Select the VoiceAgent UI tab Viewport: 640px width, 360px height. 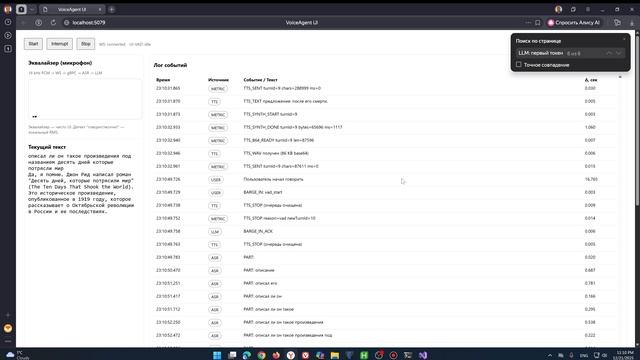click(x=72, y=9)
